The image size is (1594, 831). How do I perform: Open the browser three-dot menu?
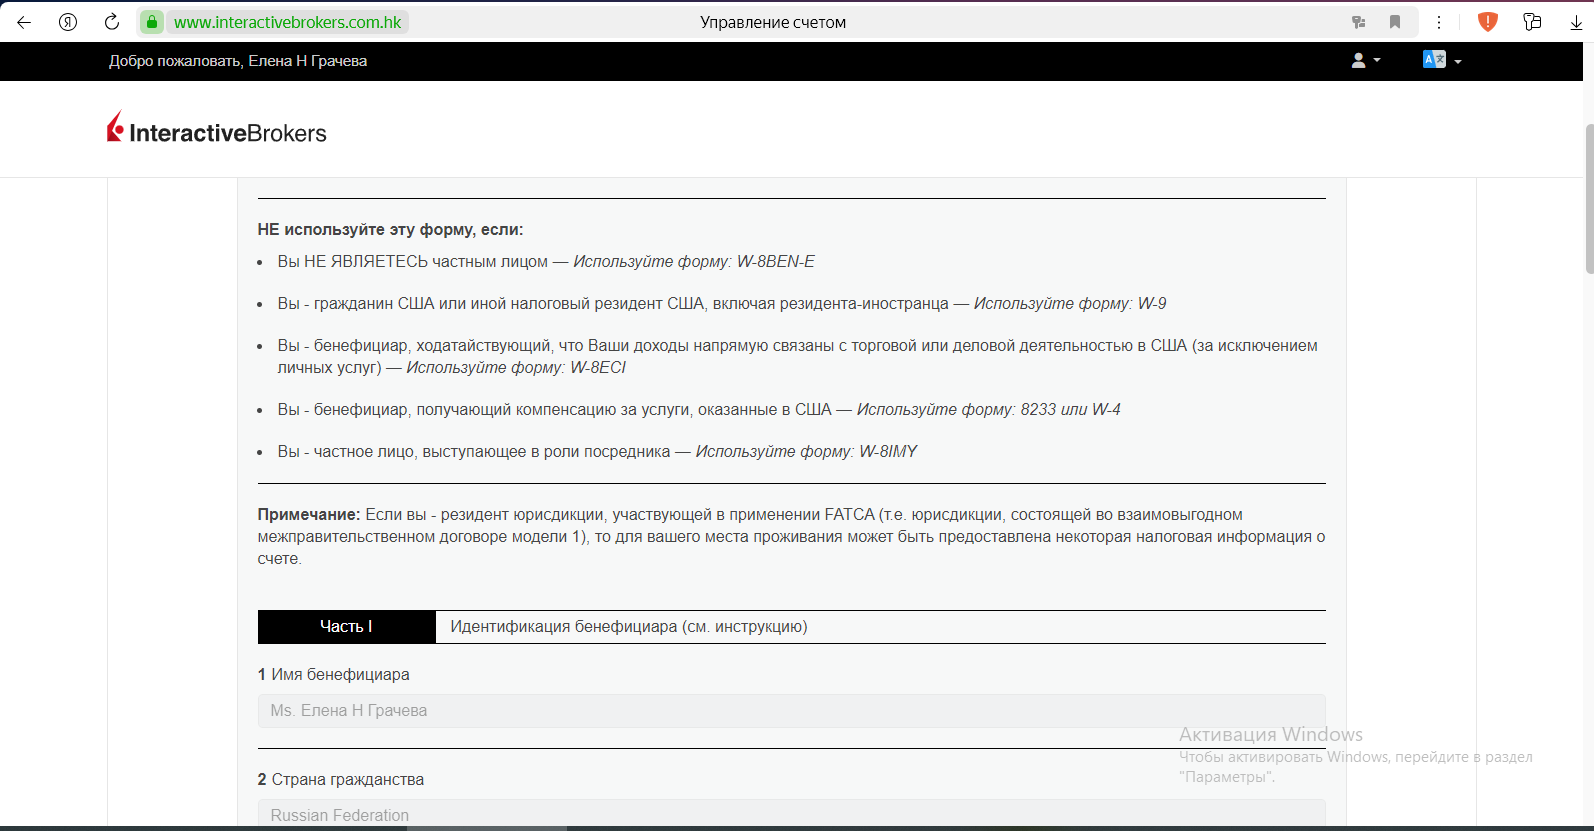pos(1439,22)
